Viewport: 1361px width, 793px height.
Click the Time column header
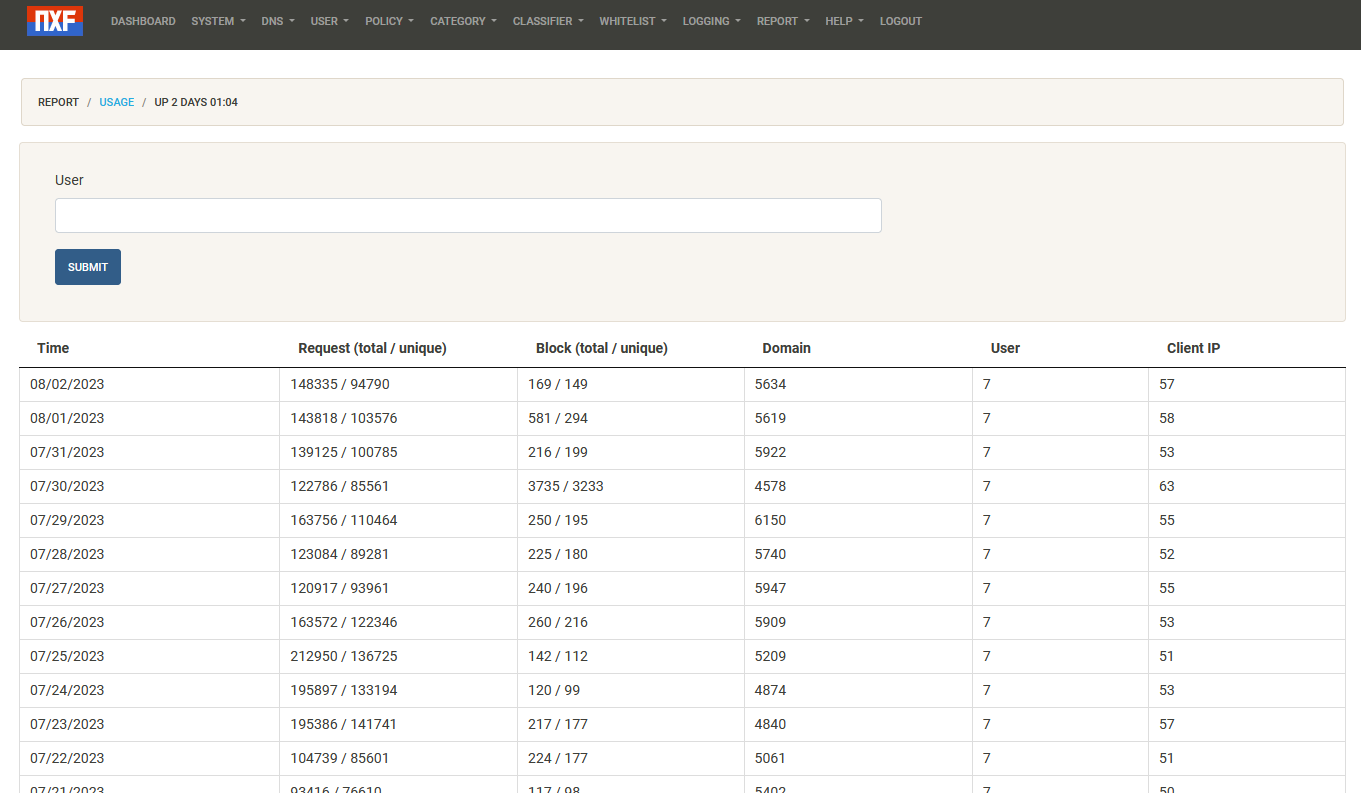(x=53, y=348)
